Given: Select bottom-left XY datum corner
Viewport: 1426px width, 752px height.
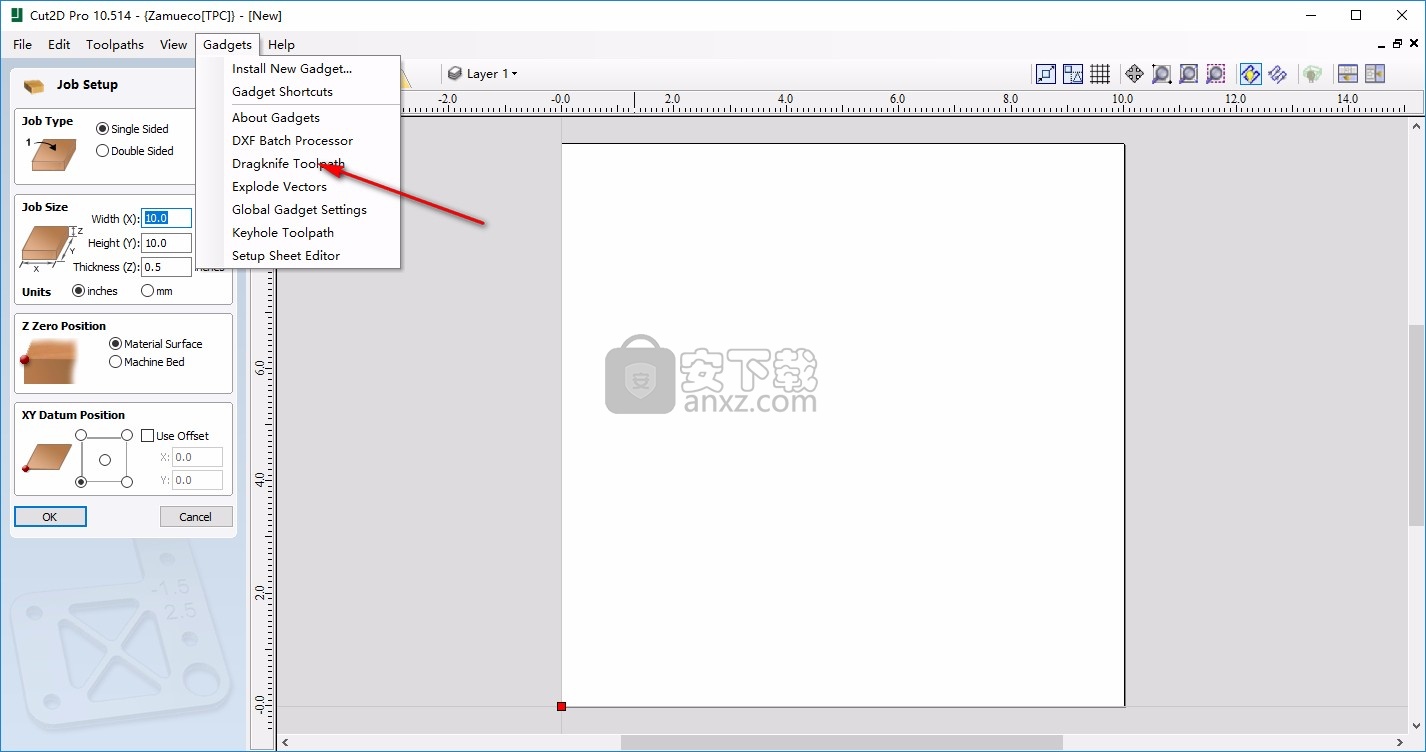Looking at the screenshot, I should coord(81,482).
